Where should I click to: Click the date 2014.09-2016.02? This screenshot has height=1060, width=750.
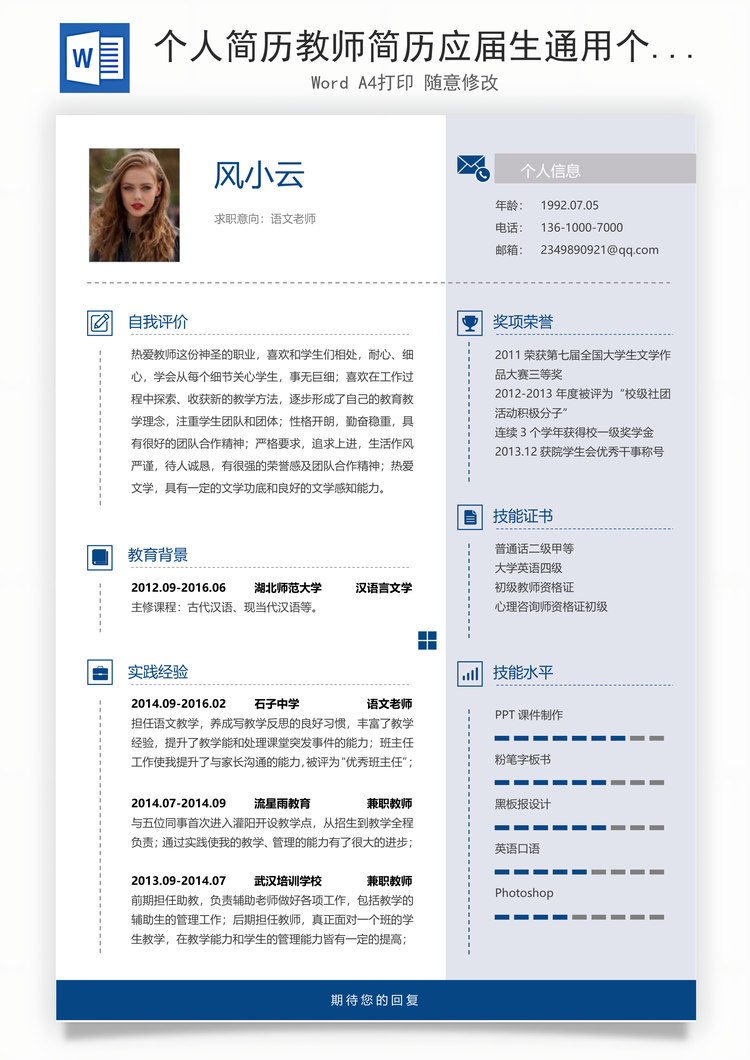coord(179,704)
